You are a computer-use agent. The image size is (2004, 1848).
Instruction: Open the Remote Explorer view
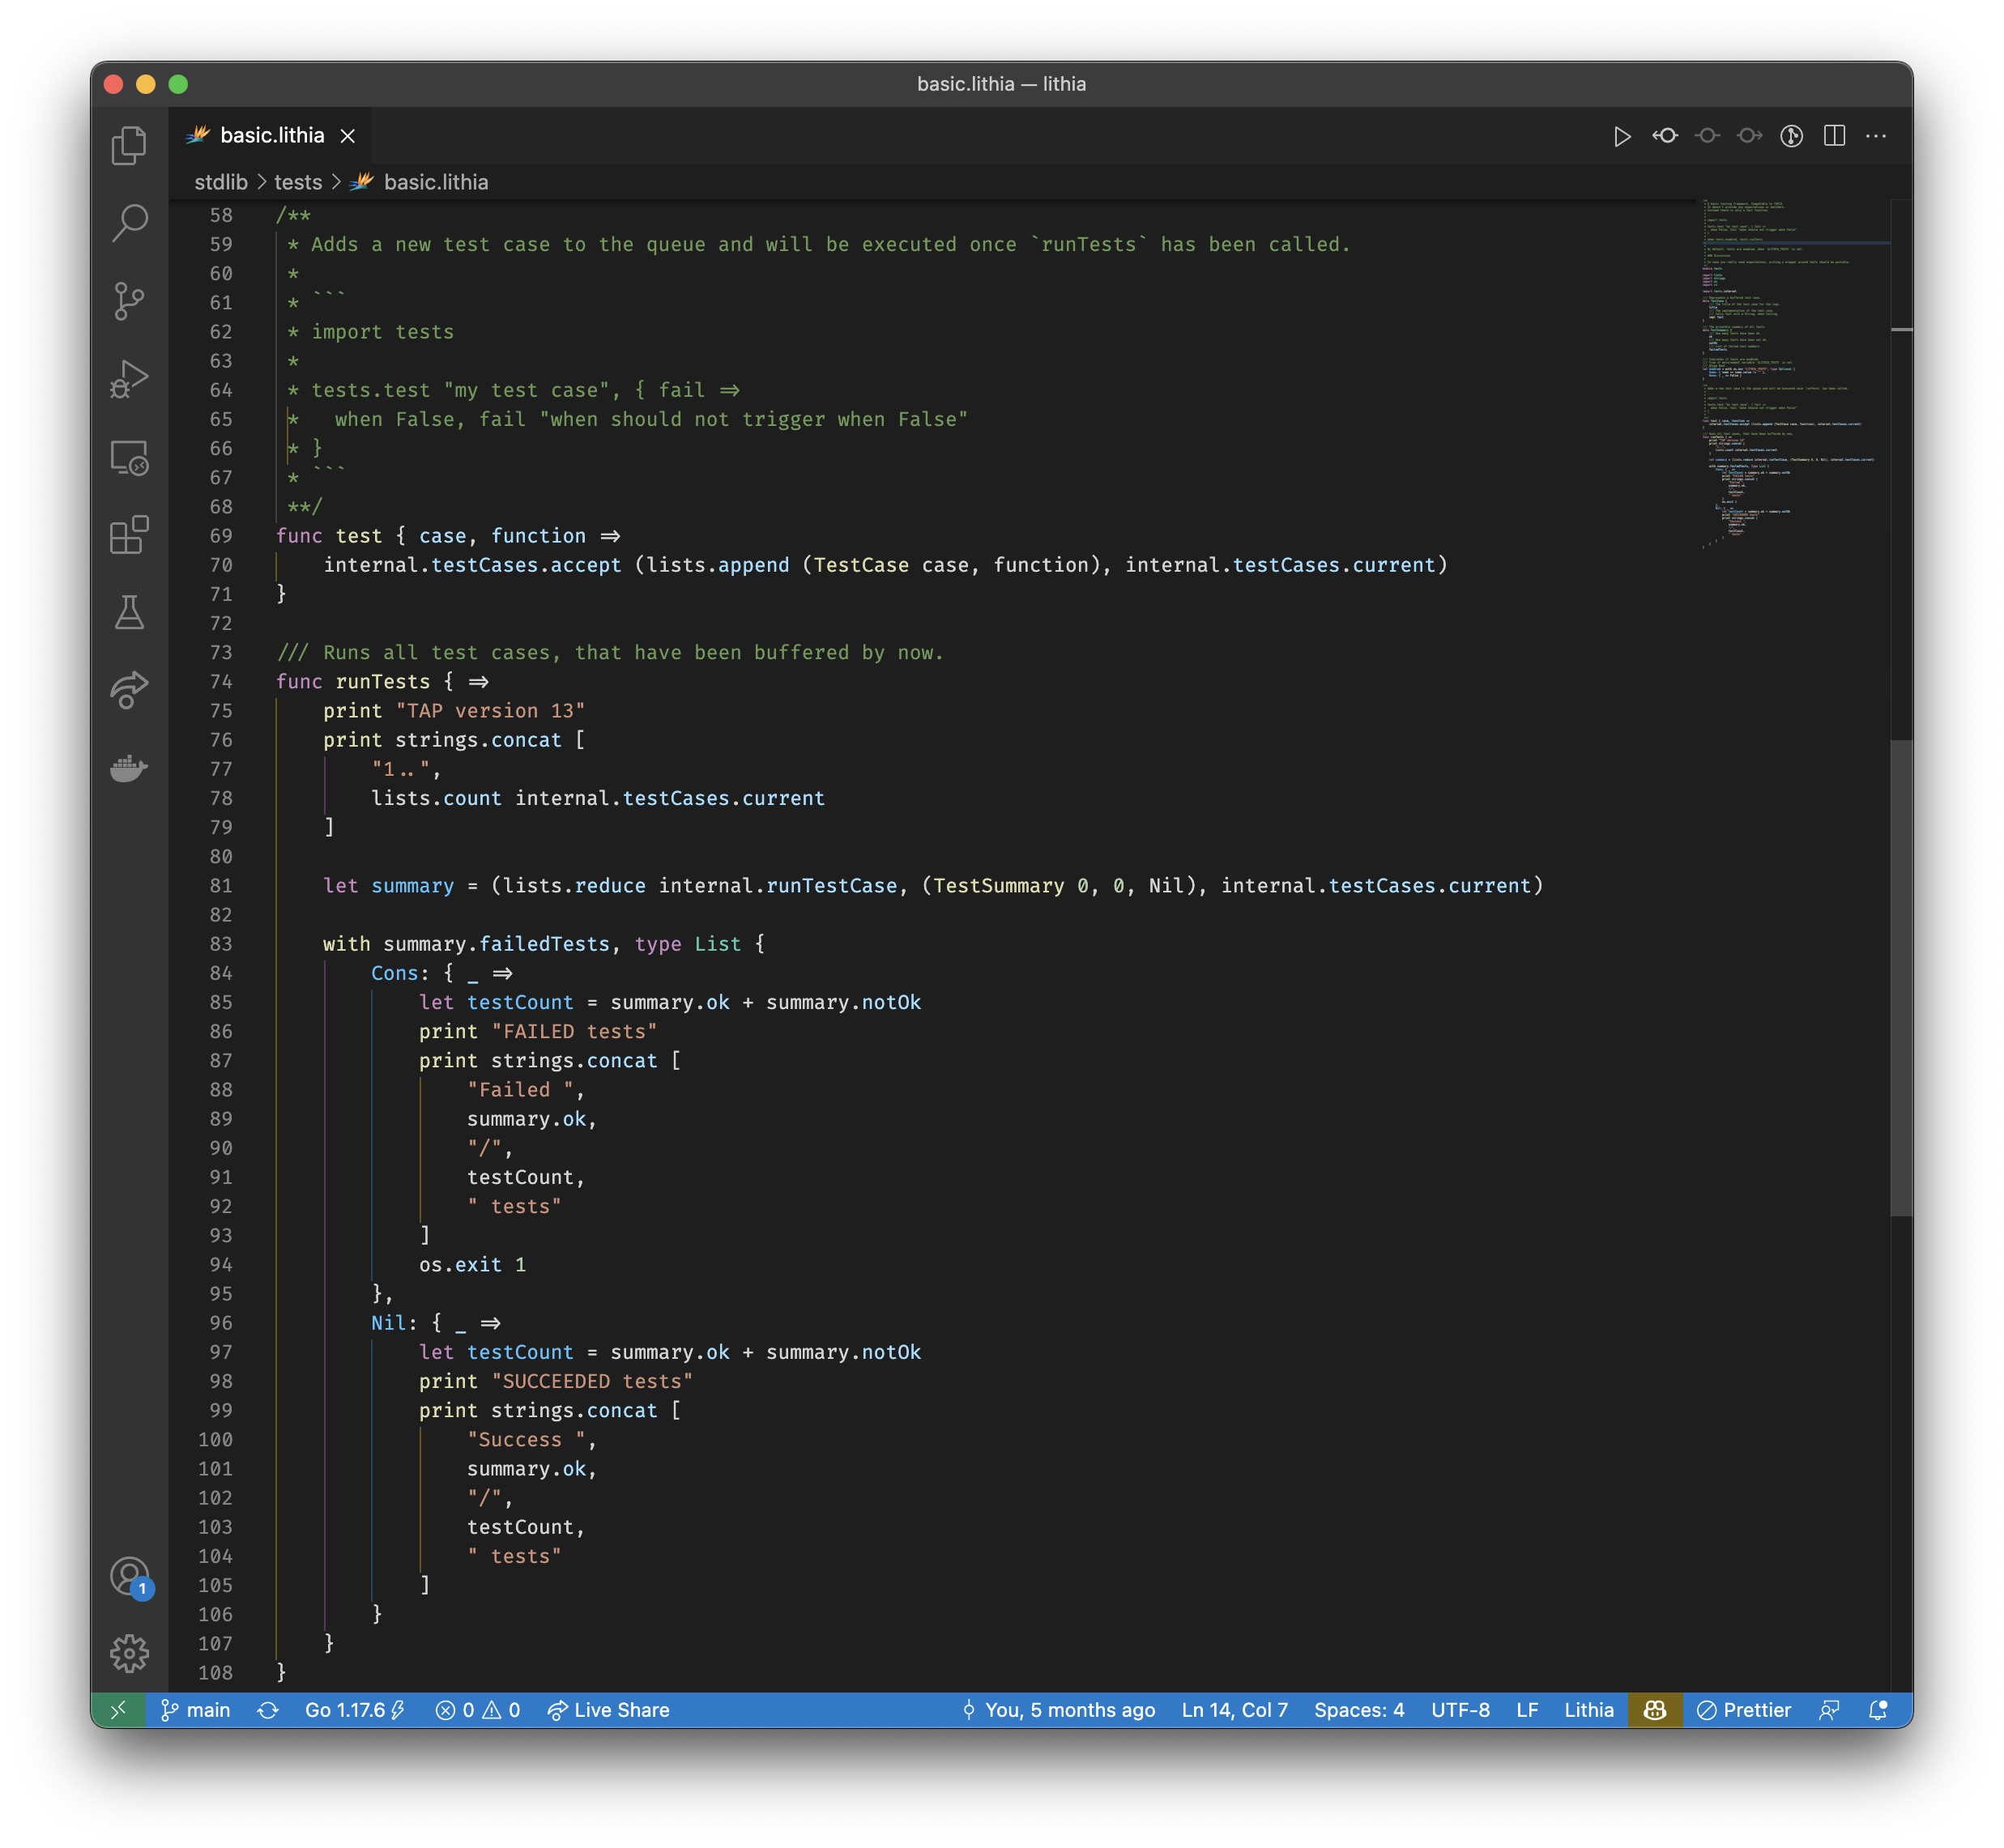point(129,457)
